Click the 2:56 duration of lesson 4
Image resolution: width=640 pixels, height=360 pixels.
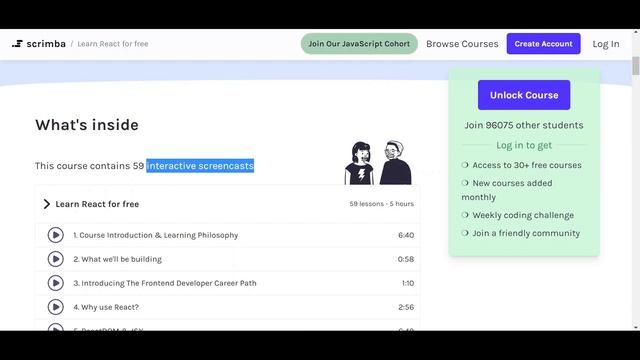click(406, 307)
